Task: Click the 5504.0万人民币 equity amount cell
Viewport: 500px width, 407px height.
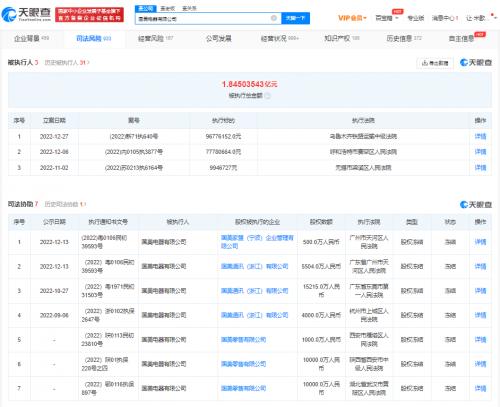Action: [321, 266]
